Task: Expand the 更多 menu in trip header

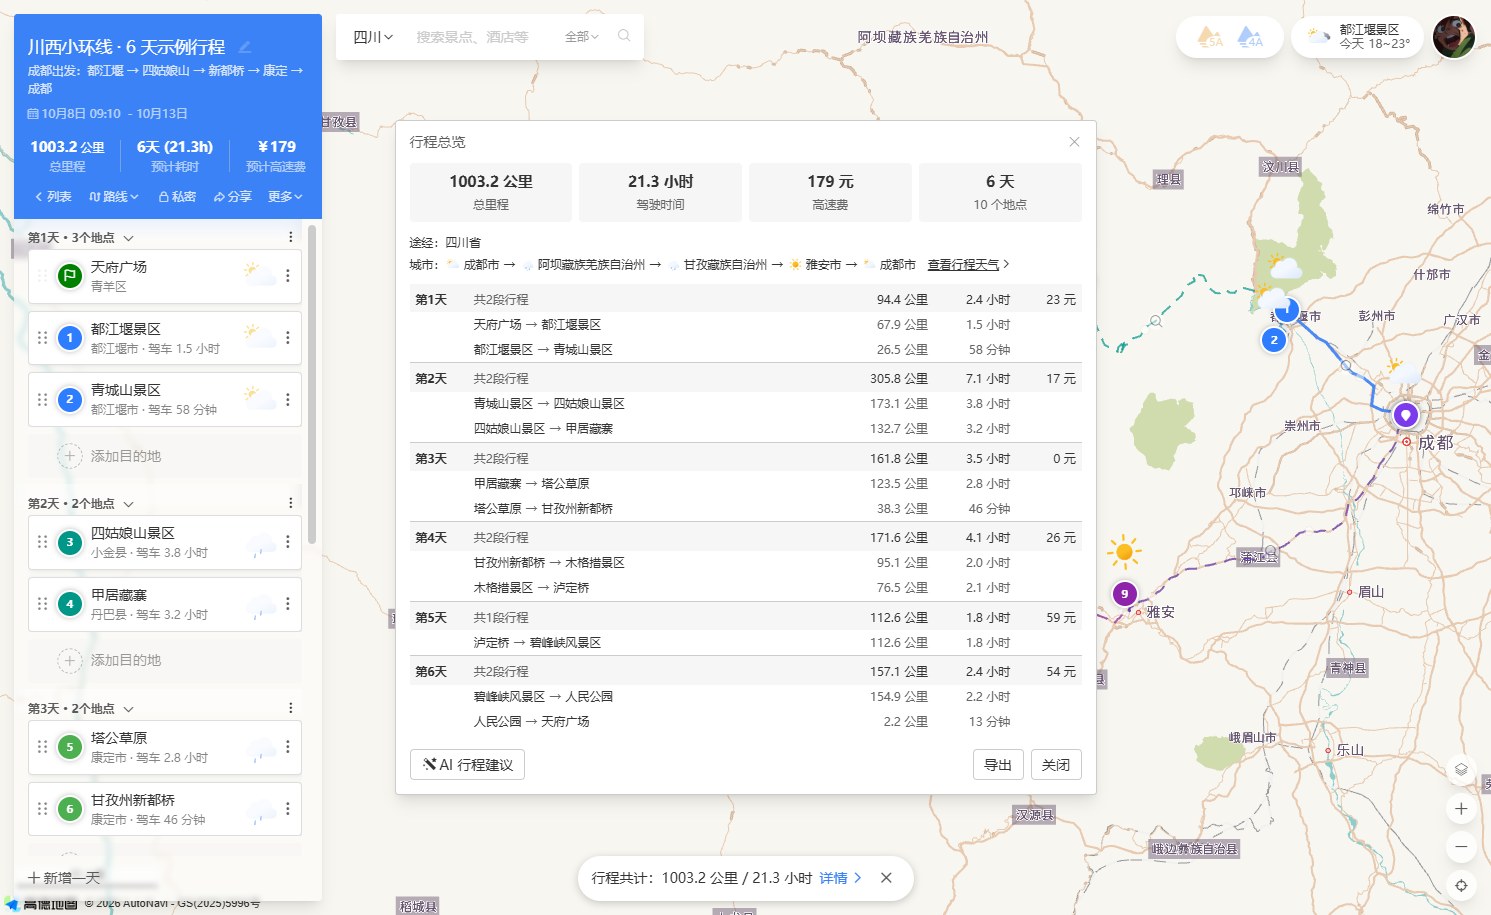Action: pyautogui.click(x=285, y=197)
